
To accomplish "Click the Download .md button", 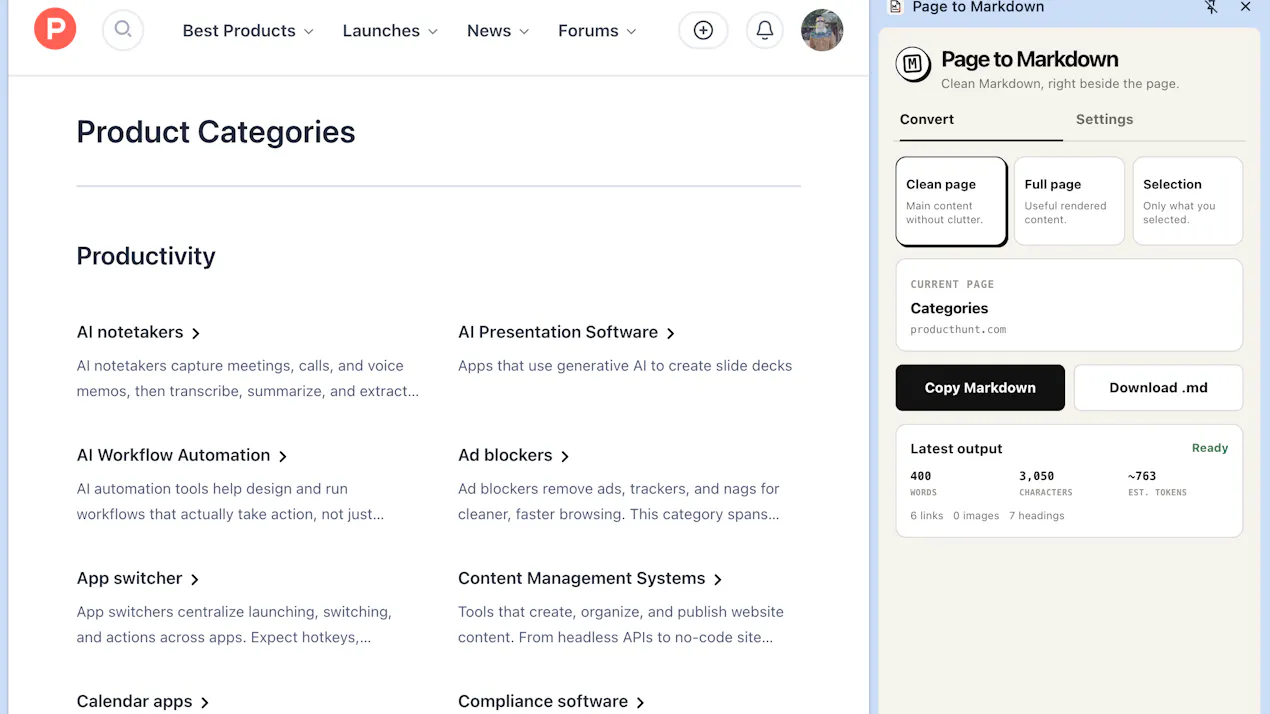I will tap(1158, 388).
